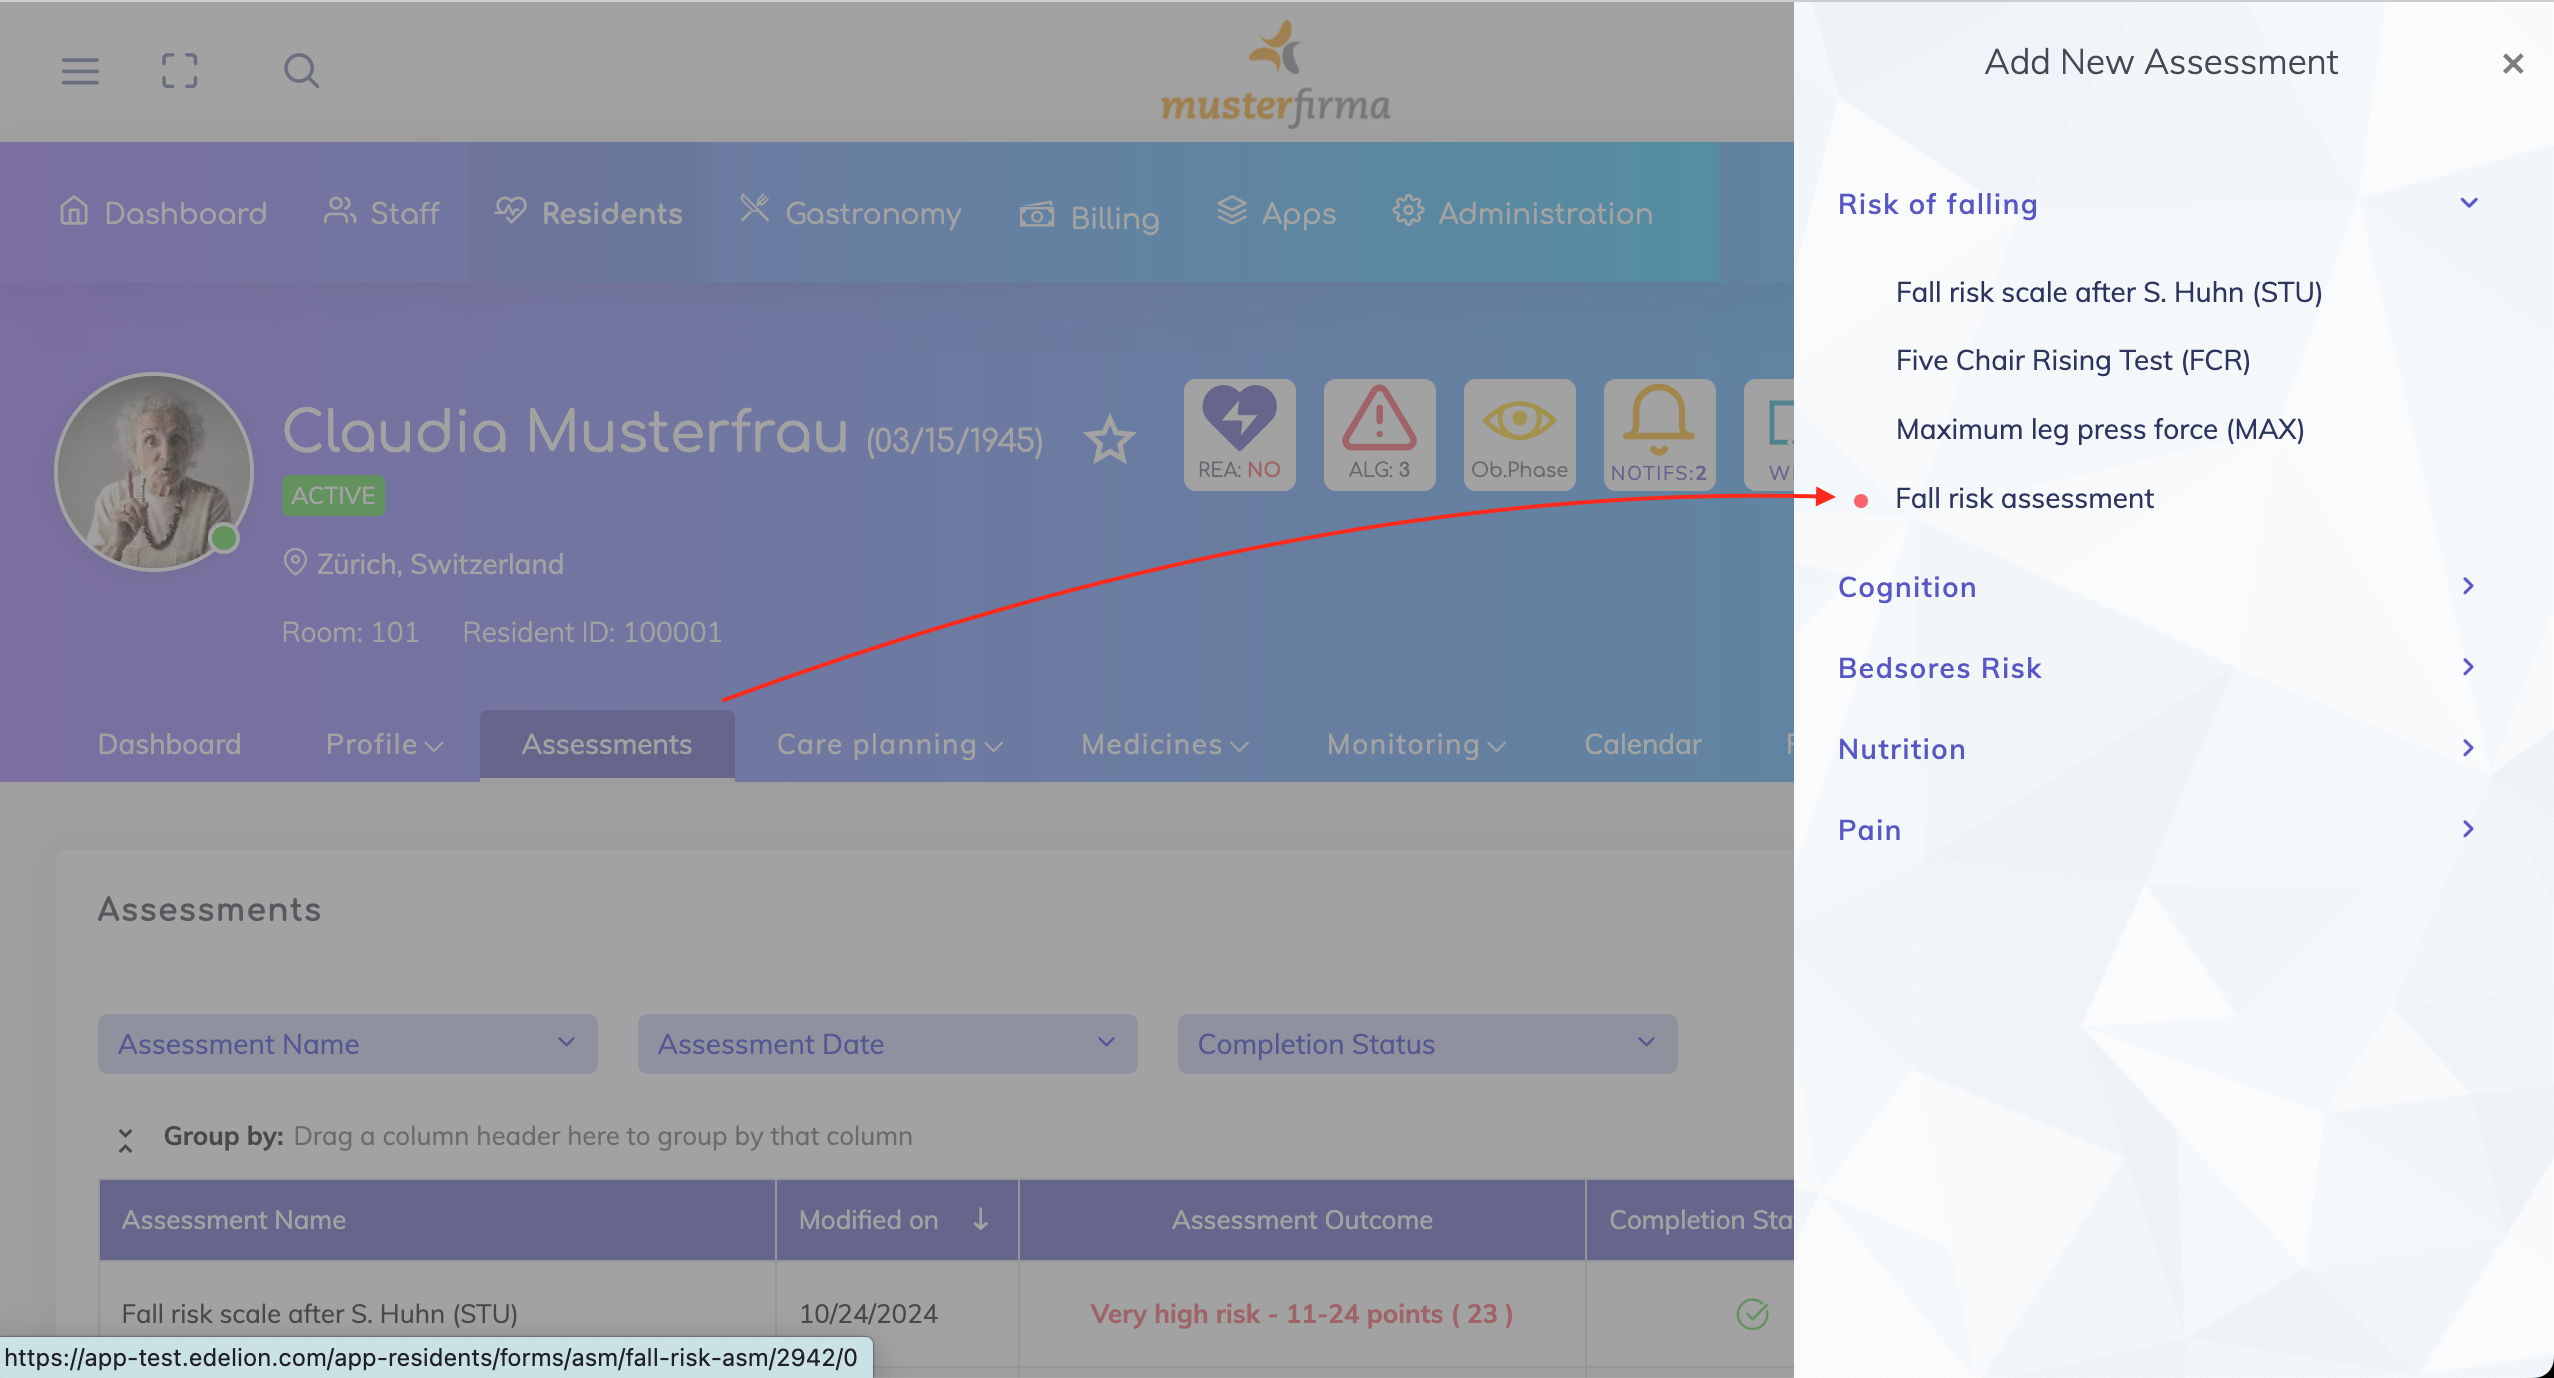Open the Assessment Name filter dropdown

(x=347, y=1044)
